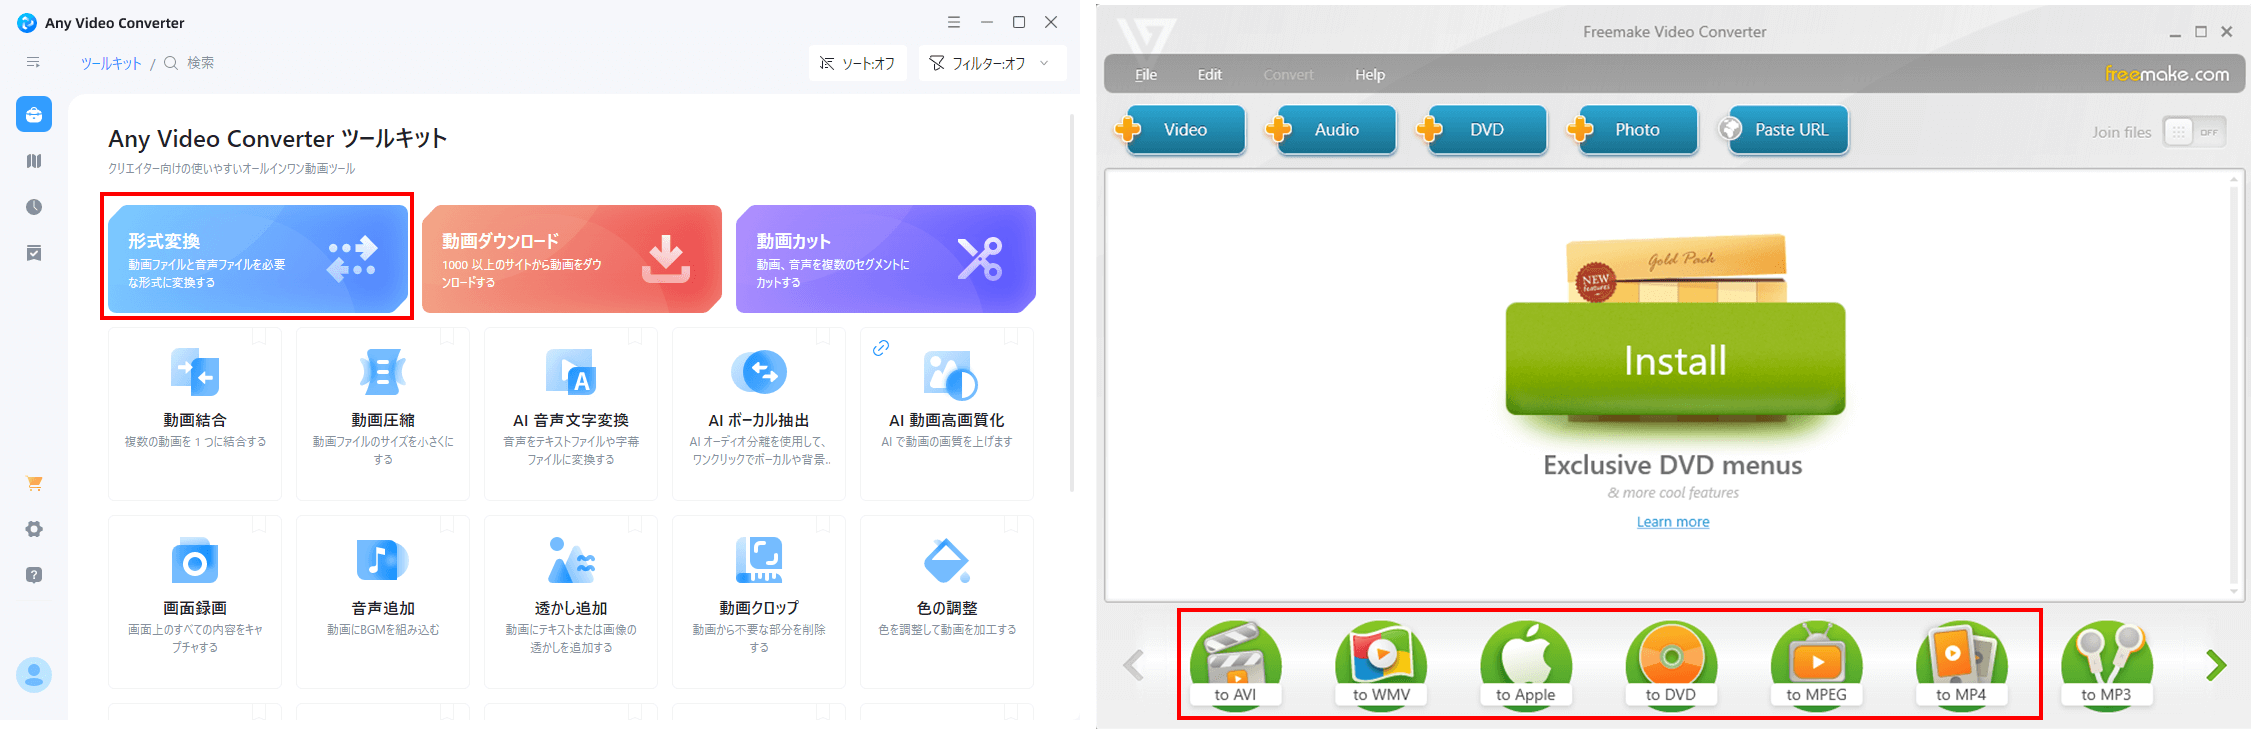
Task: Toggle the Join files switch
Action: click(2194, 132)
